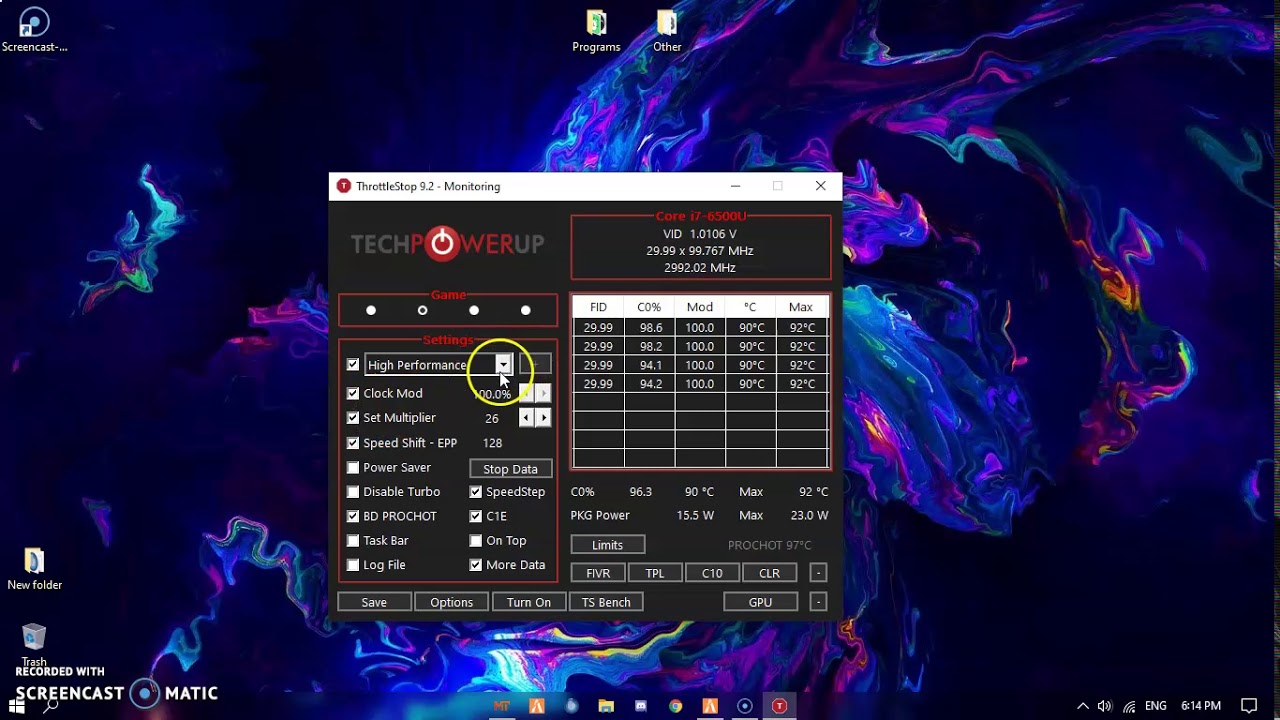Uncheck the SpeedStep option
1280x720 pixels.
pyautogui.click(x=476, y=492)
